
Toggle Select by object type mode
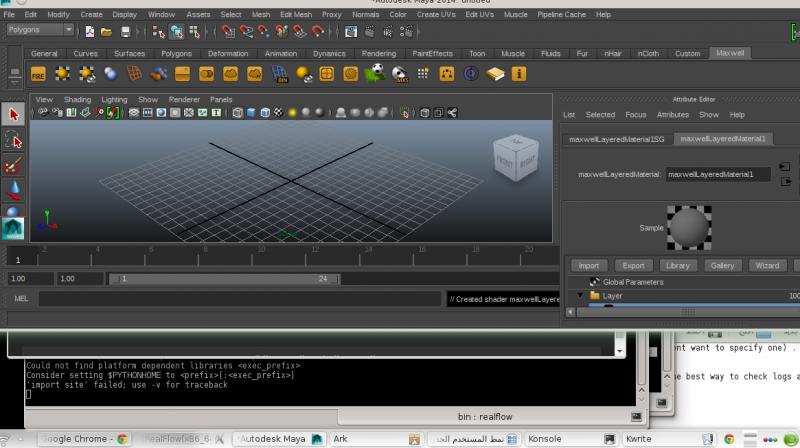click(x=177, y=32)
